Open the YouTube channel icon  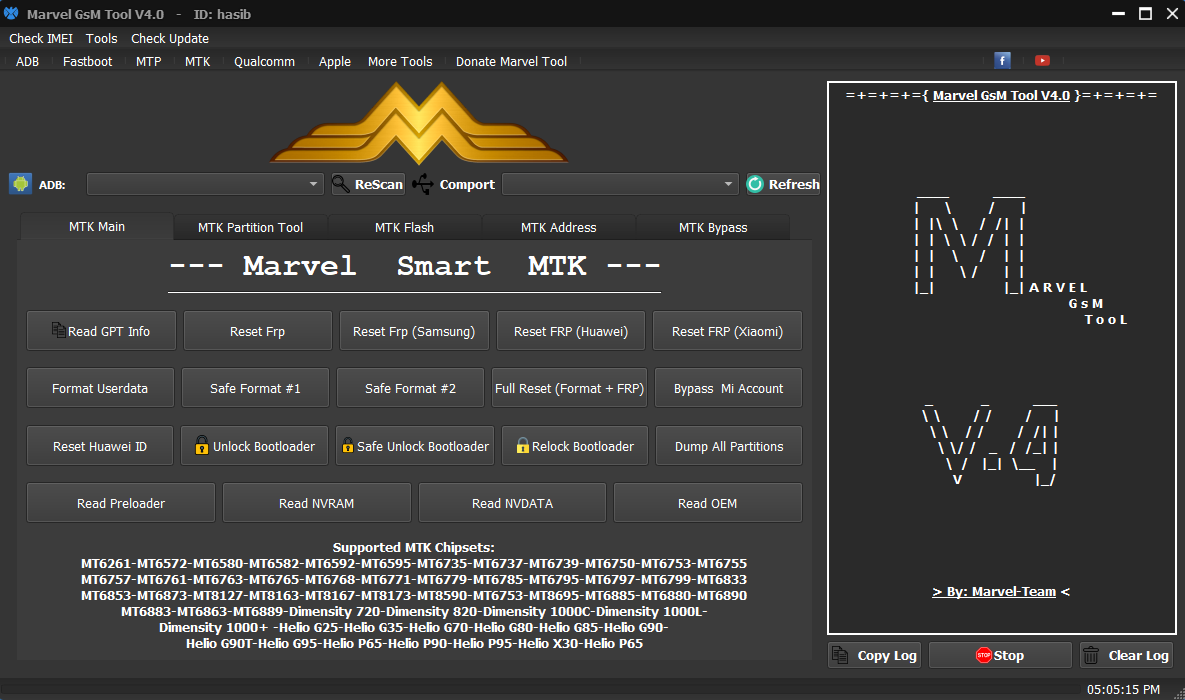pos(1042,60)
